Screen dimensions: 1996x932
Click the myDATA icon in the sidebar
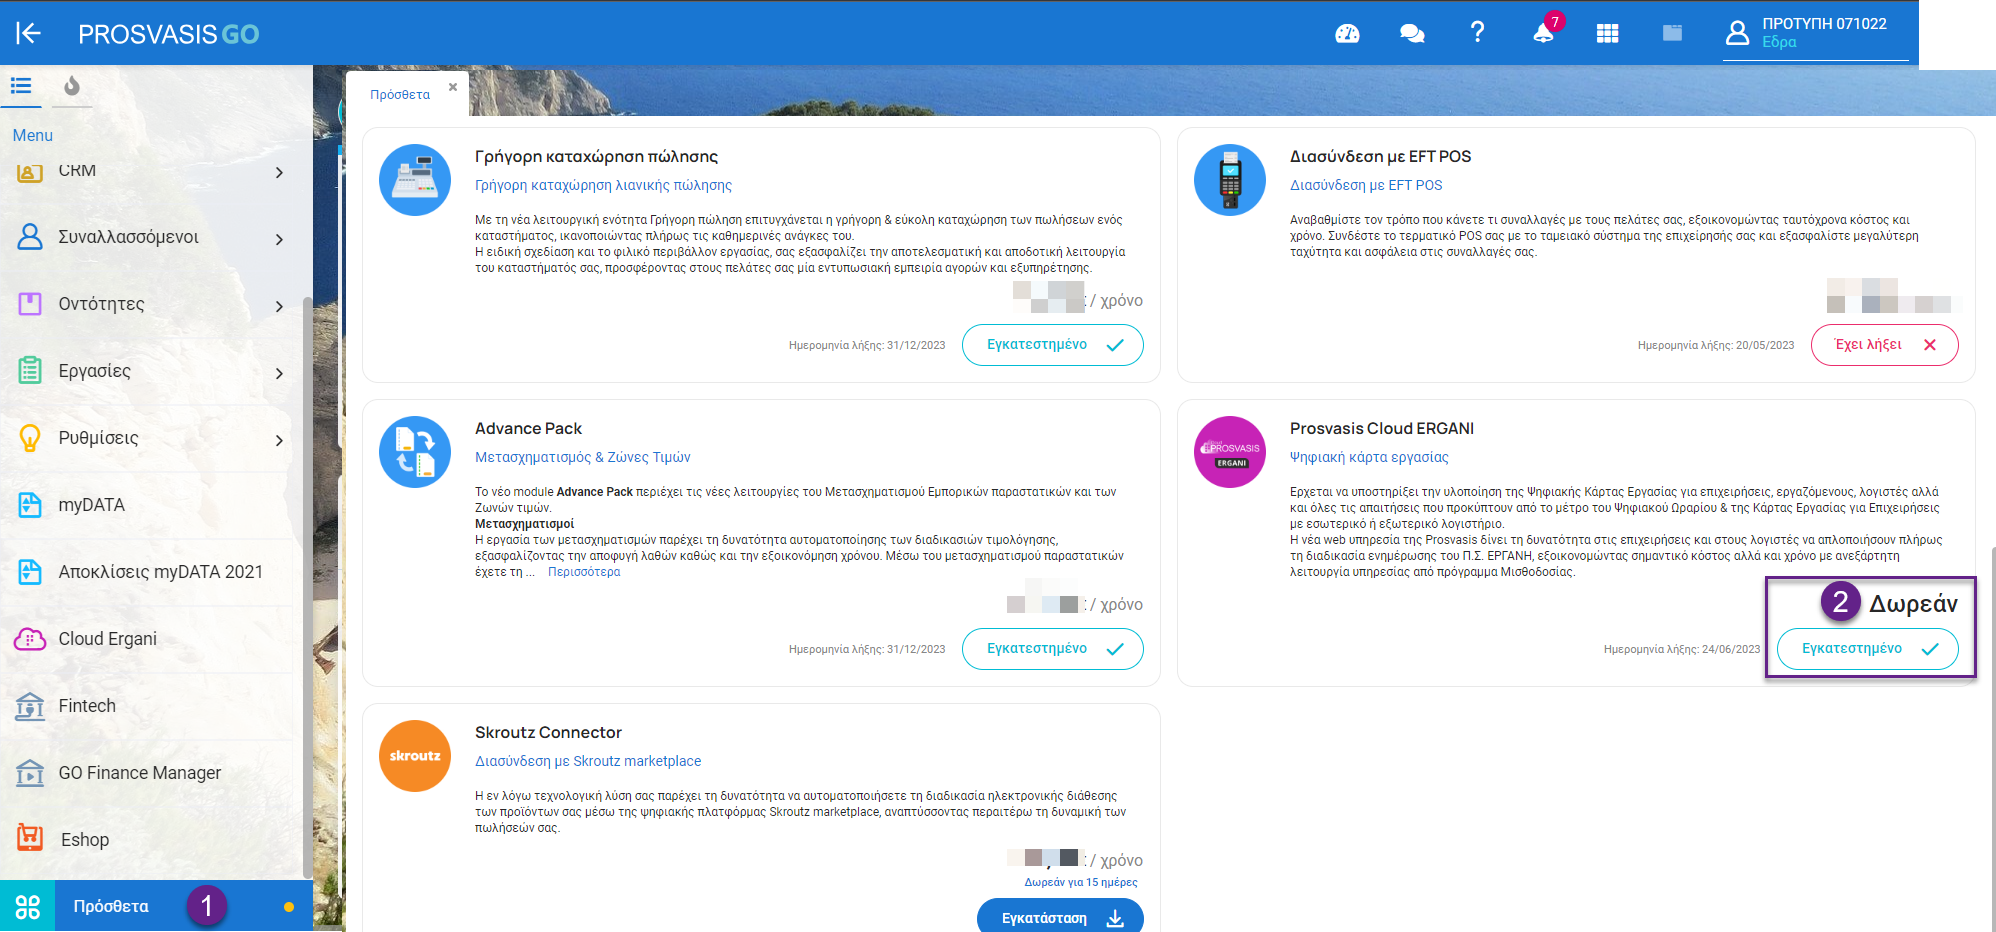[x=29, y=504]
